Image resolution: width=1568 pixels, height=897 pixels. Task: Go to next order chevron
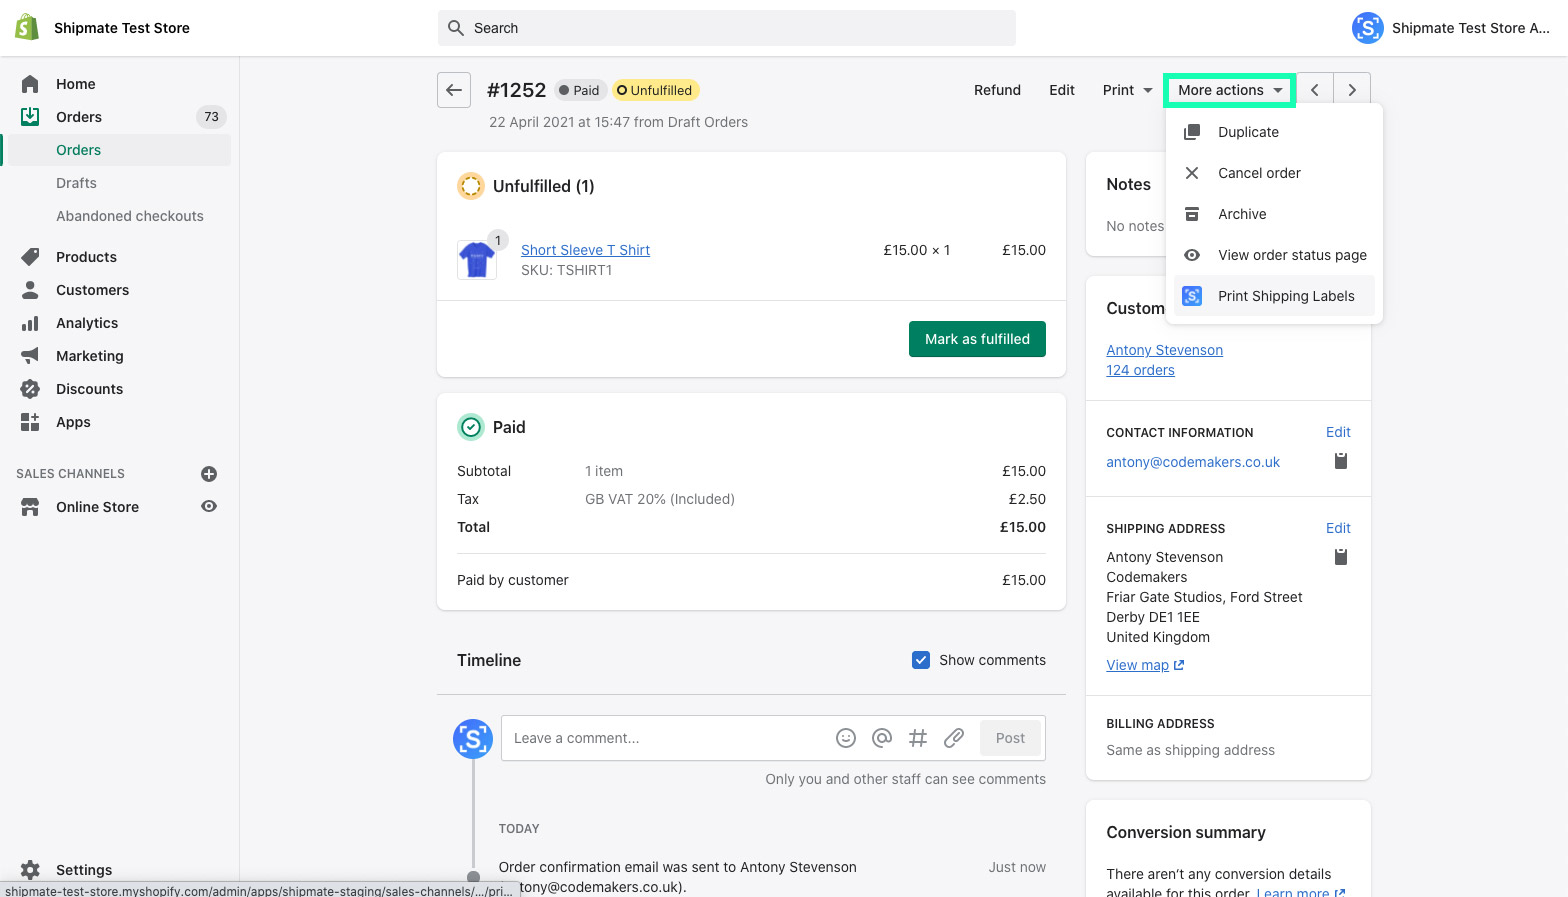(x=1352, y=90)
